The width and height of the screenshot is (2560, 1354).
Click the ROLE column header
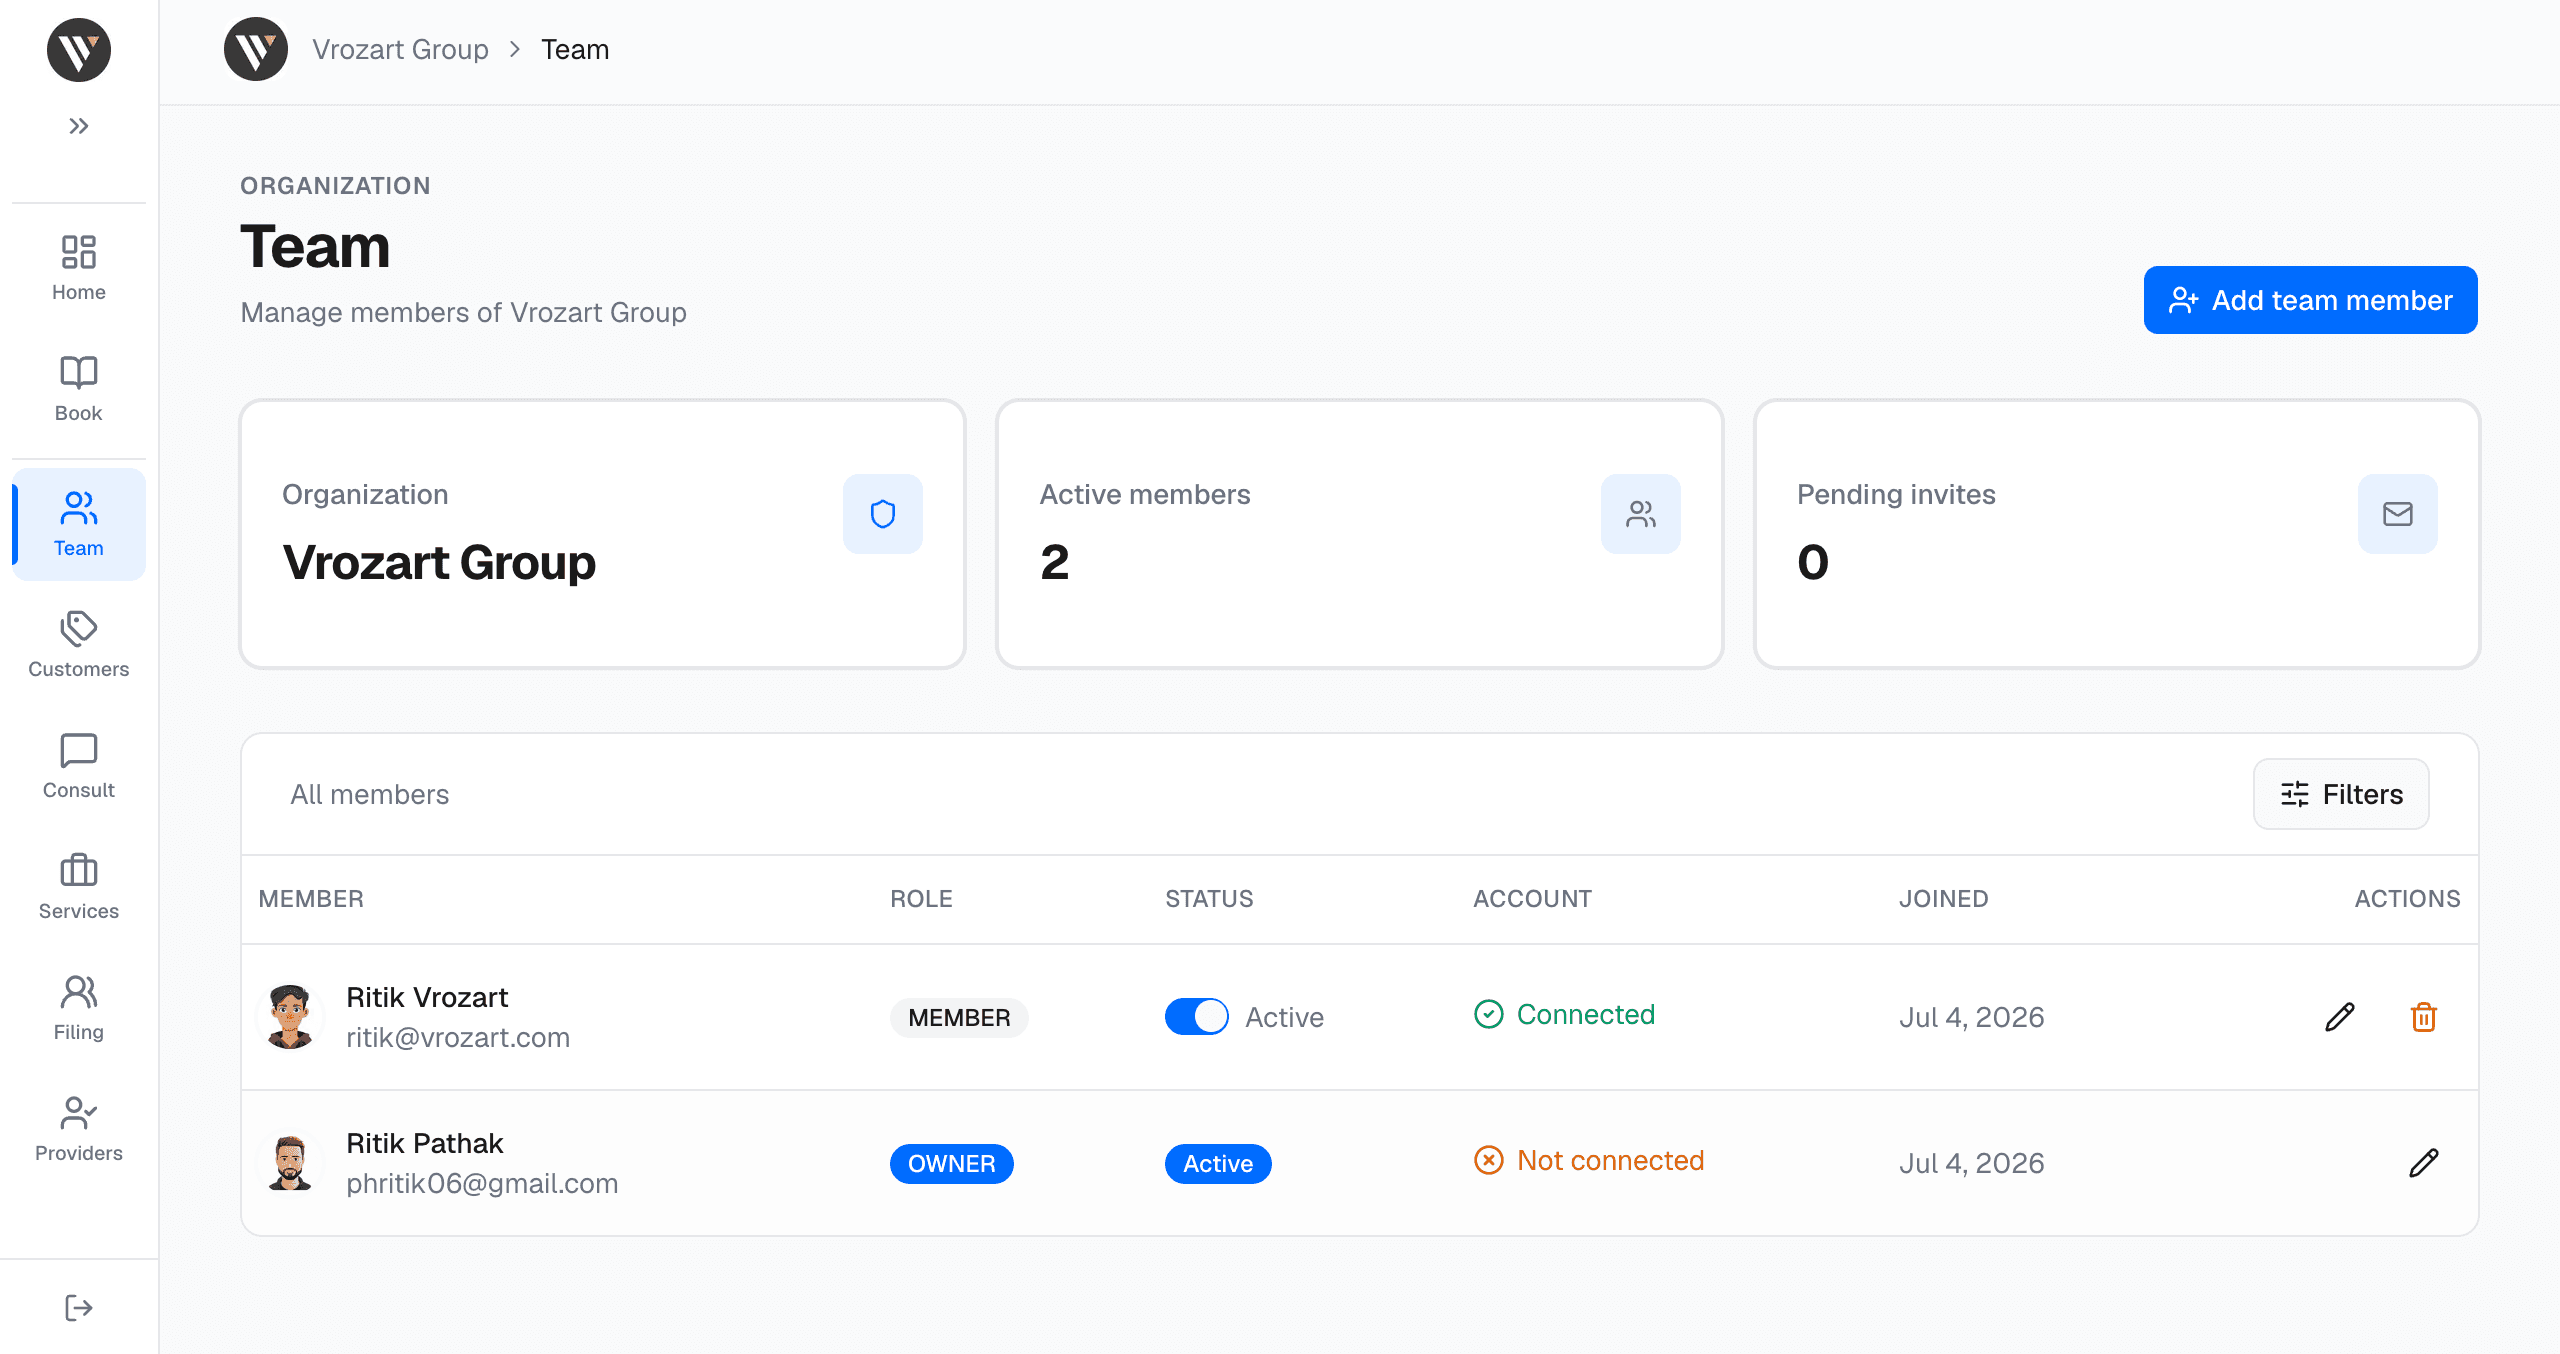[x=922, y=899]
